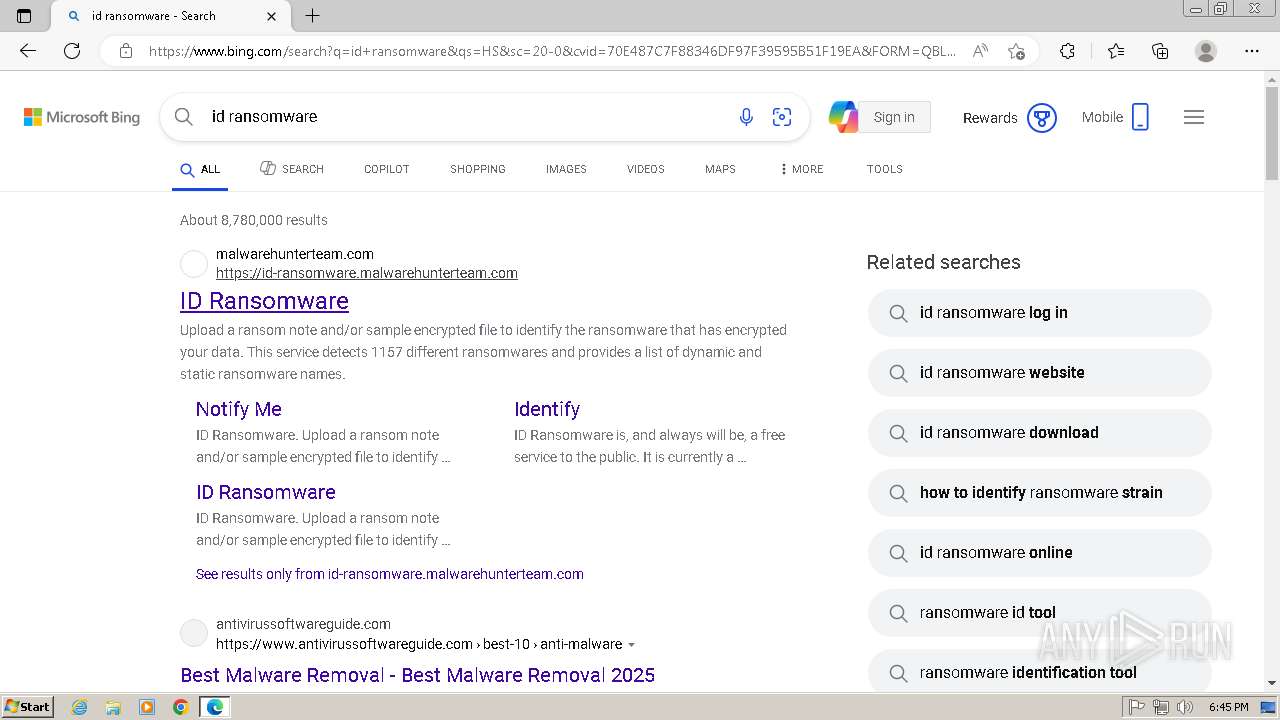
Task: Click 'See results only from id-ransomware.malwarehunterteam.com'
Action: click(x=390, y=574)
